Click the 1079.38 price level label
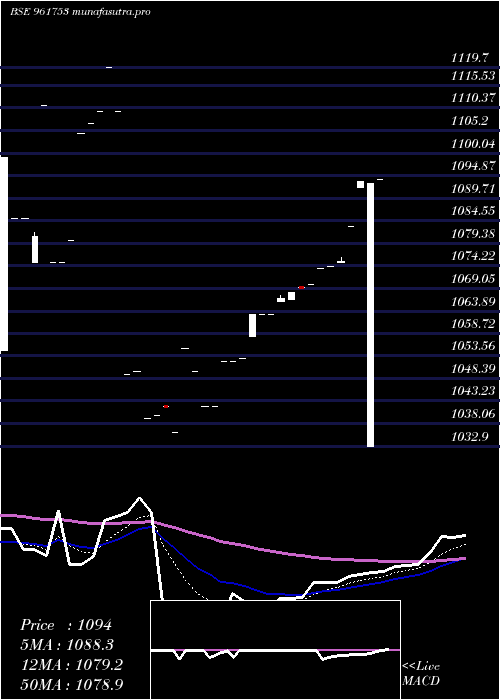 coord(473,234)
